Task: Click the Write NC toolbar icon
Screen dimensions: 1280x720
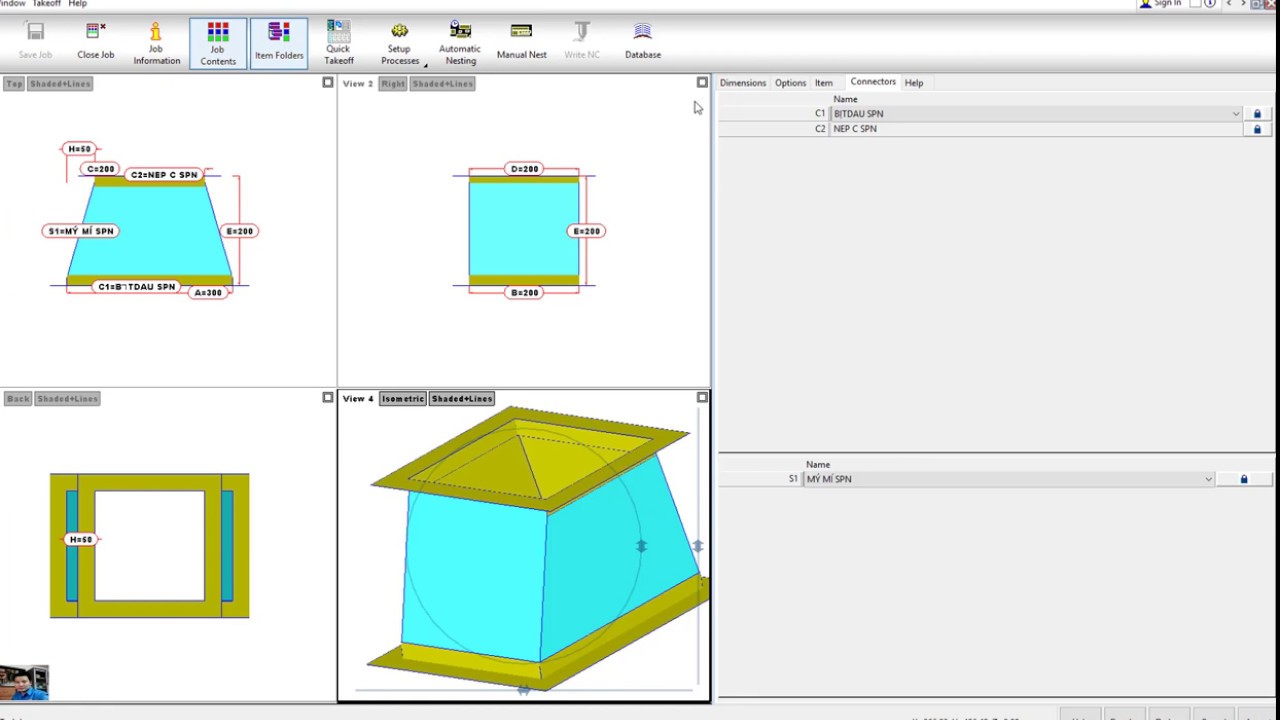Action: pos(582,42)
